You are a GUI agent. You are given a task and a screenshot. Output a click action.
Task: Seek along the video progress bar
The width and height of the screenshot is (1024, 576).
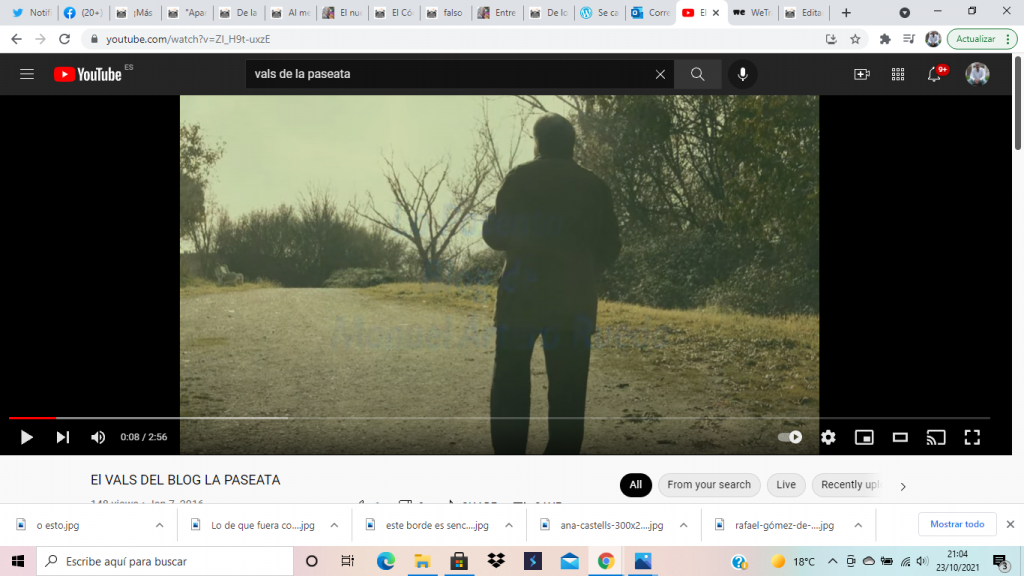point(500,417)
